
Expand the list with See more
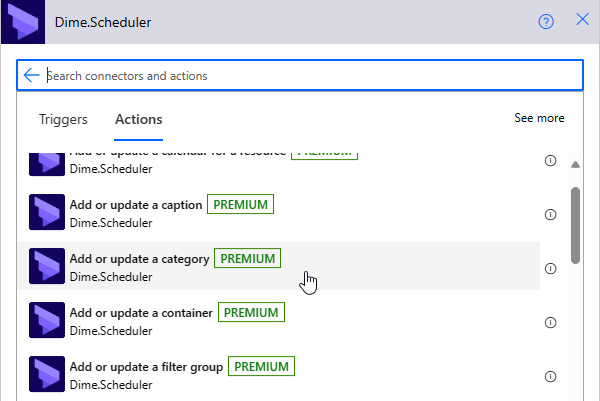click(x=539, y=118)
